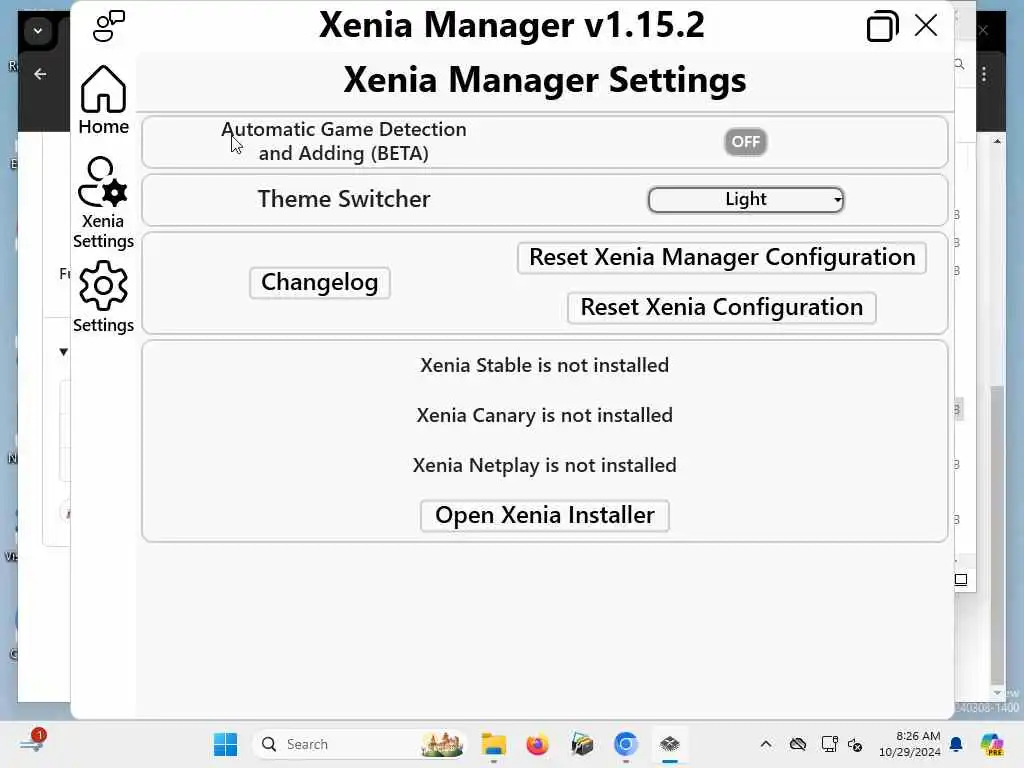1024x768 pixels.
Task: Click the cloud sync tray icon
Action: [x=798, y=744]
